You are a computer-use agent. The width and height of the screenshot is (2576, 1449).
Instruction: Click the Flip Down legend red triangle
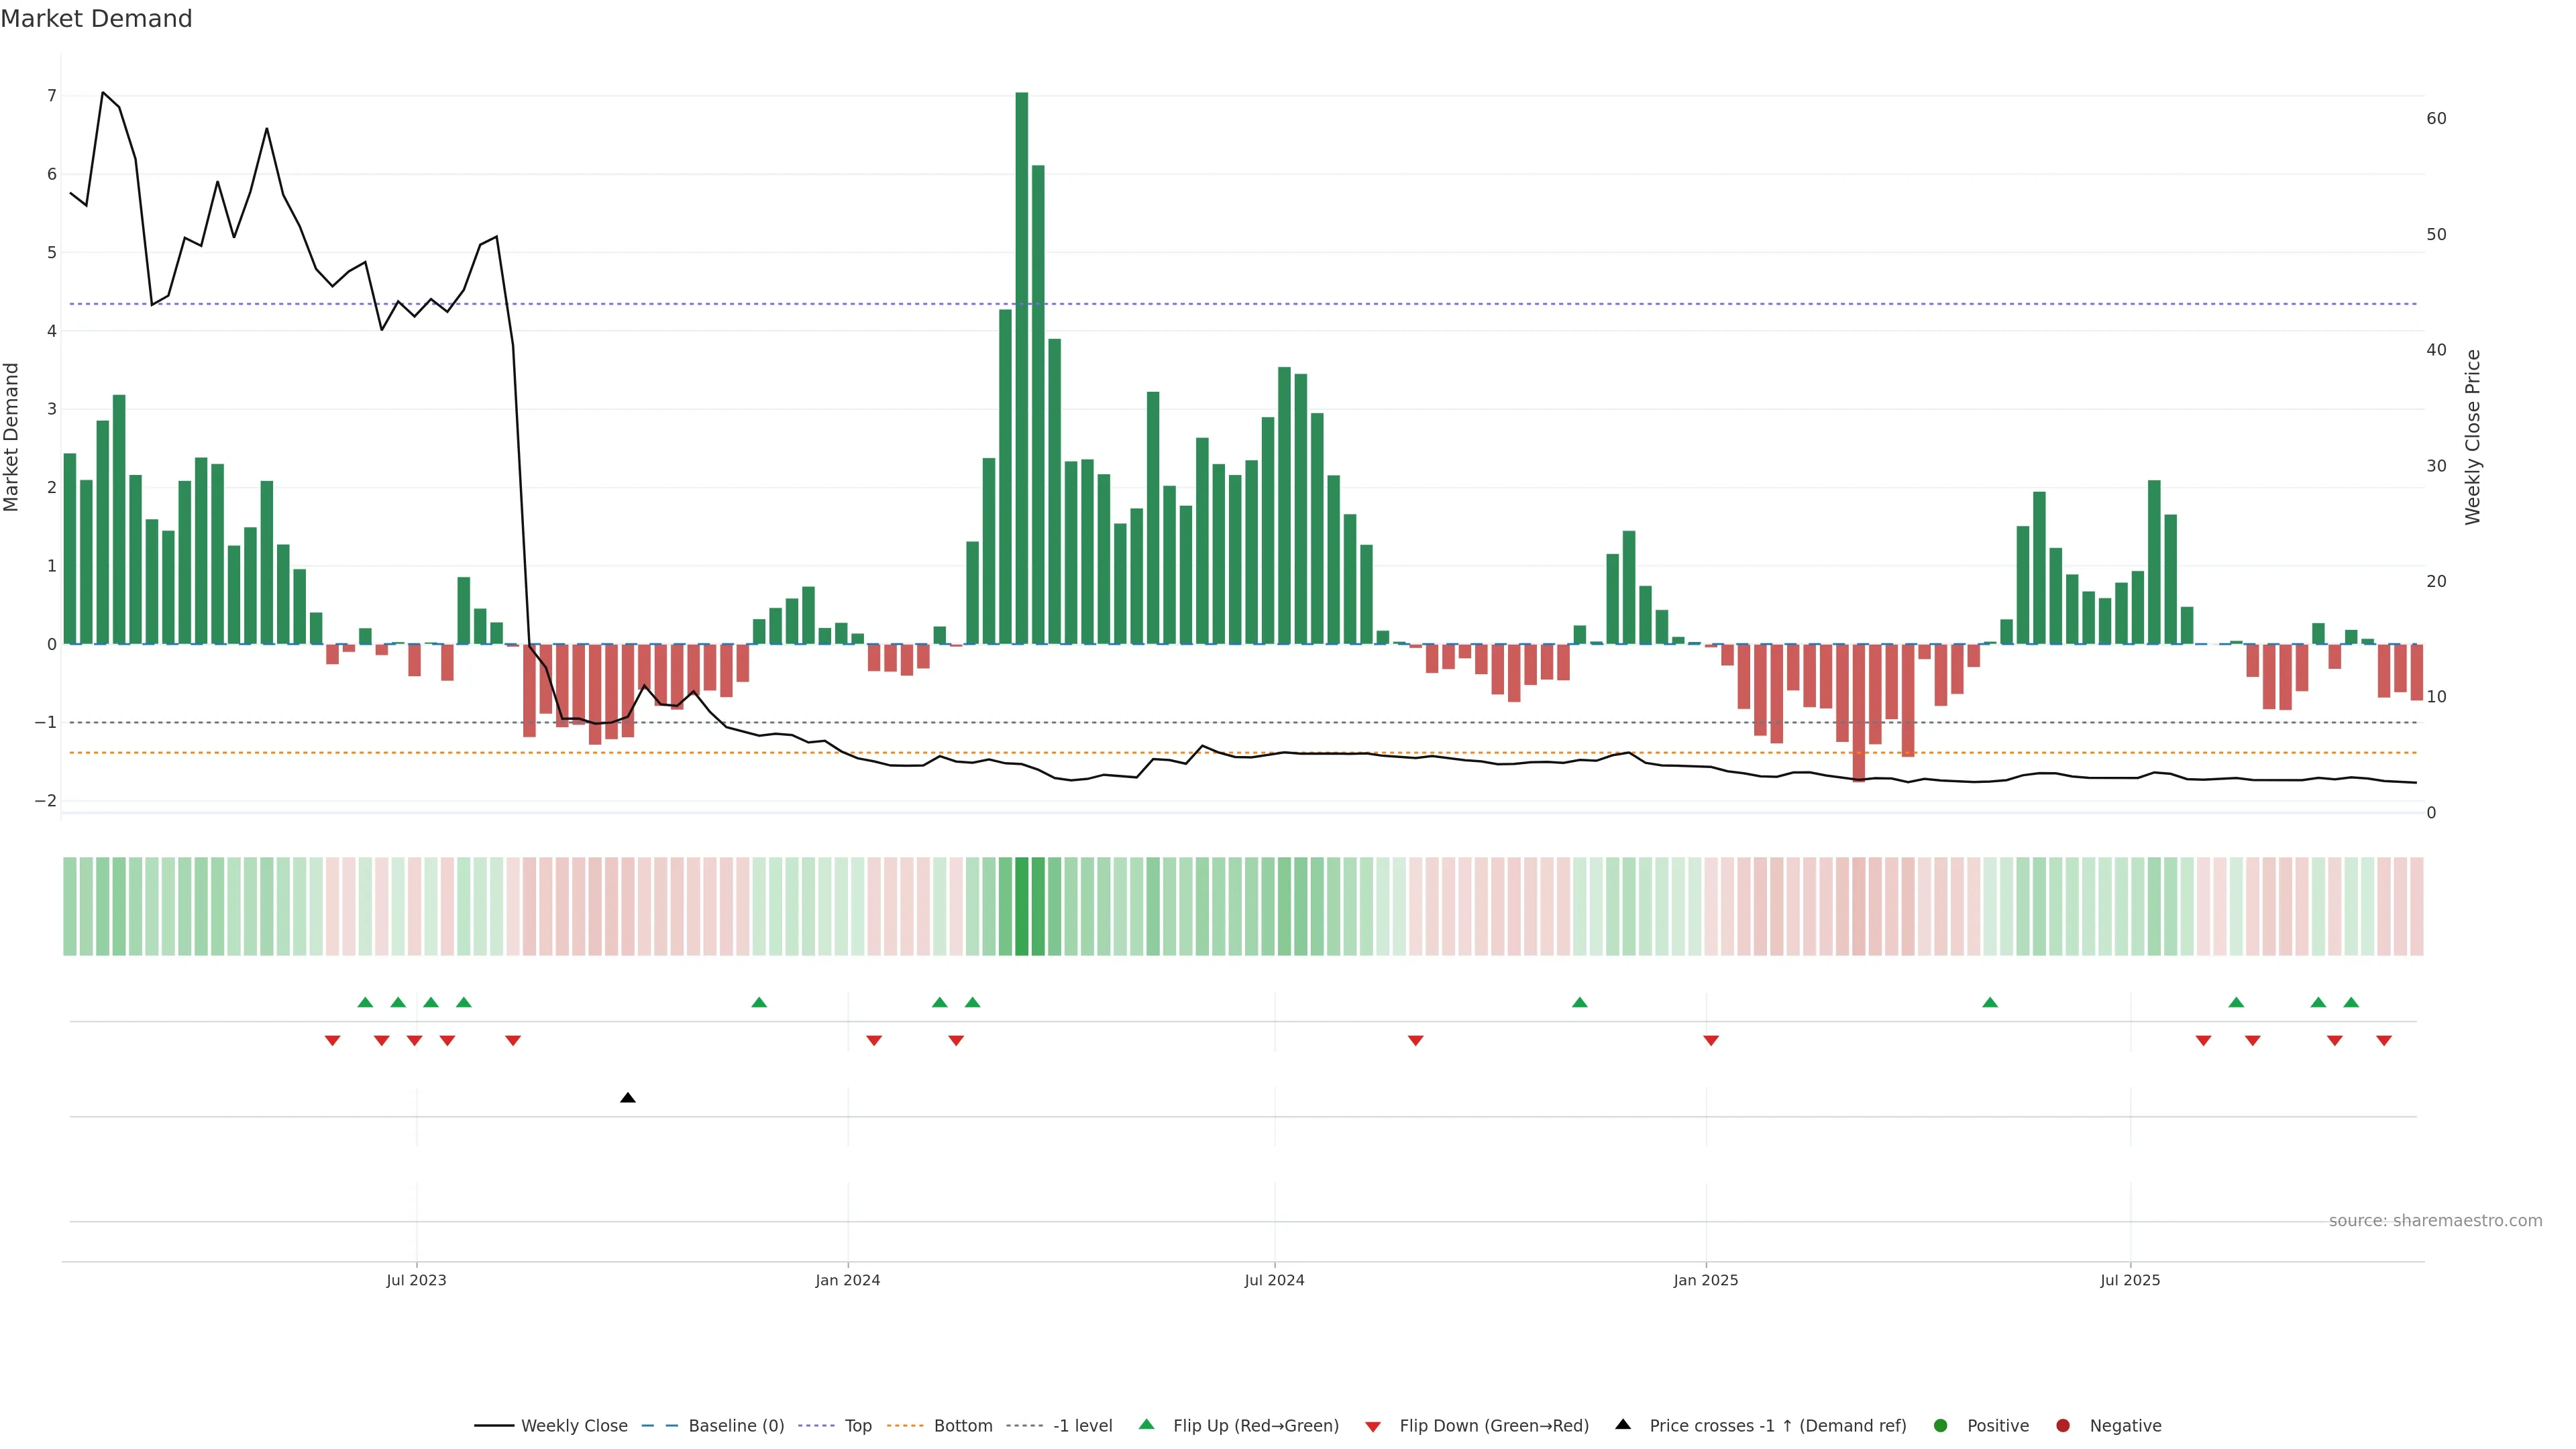click(1373, 1426)
